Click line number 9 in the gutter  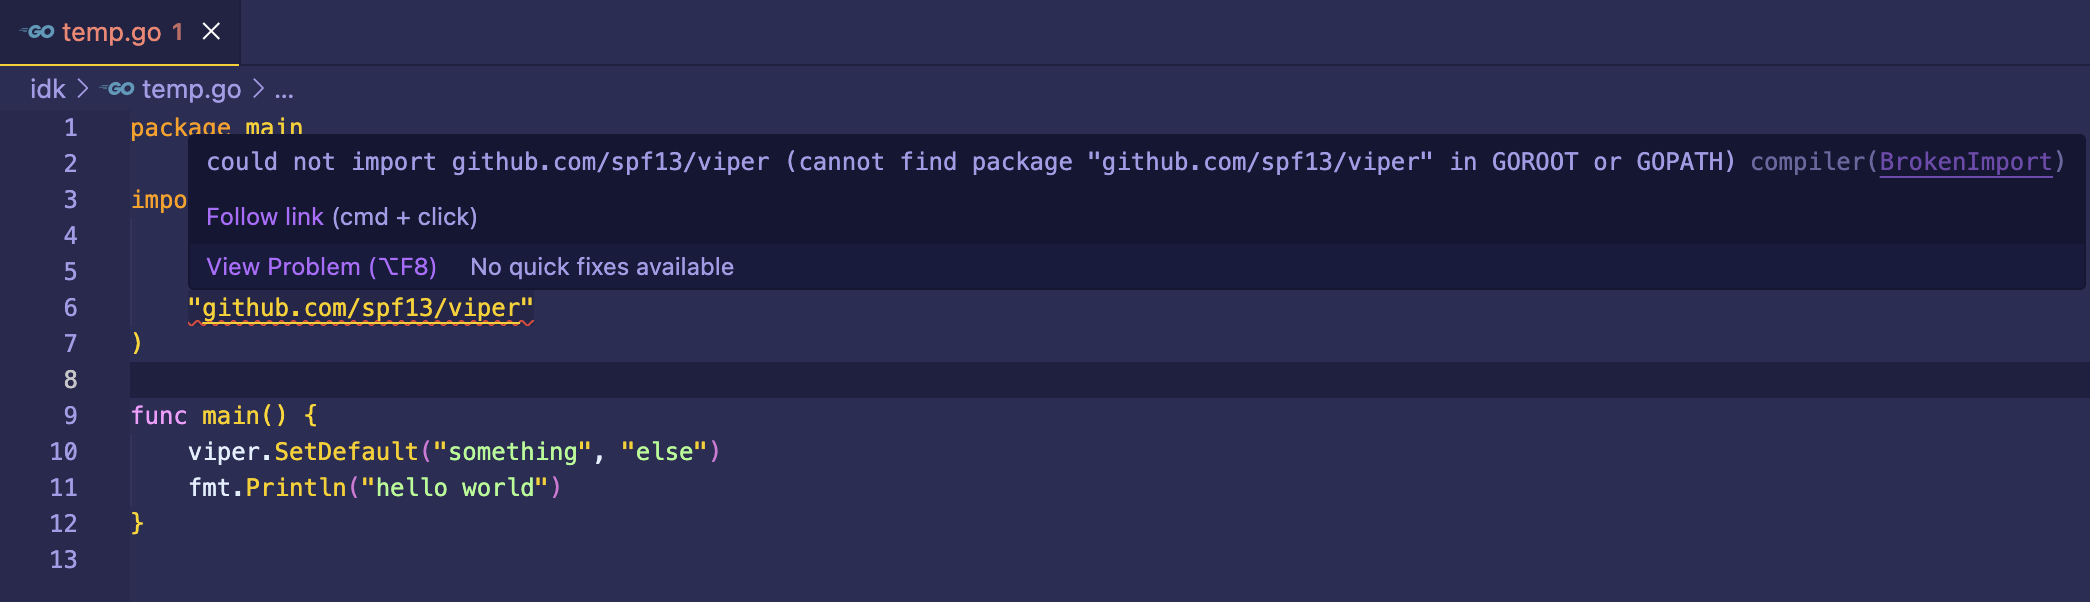pyautogui.click(x=70, y=415)
